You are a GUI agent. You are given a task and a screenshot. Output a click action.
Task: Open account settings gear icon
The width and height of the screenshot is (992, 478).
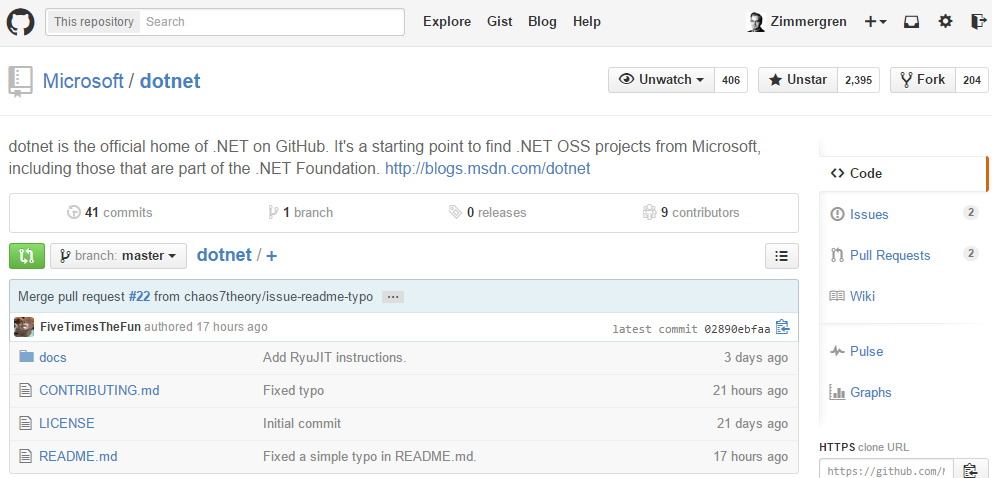click(945, 22)
